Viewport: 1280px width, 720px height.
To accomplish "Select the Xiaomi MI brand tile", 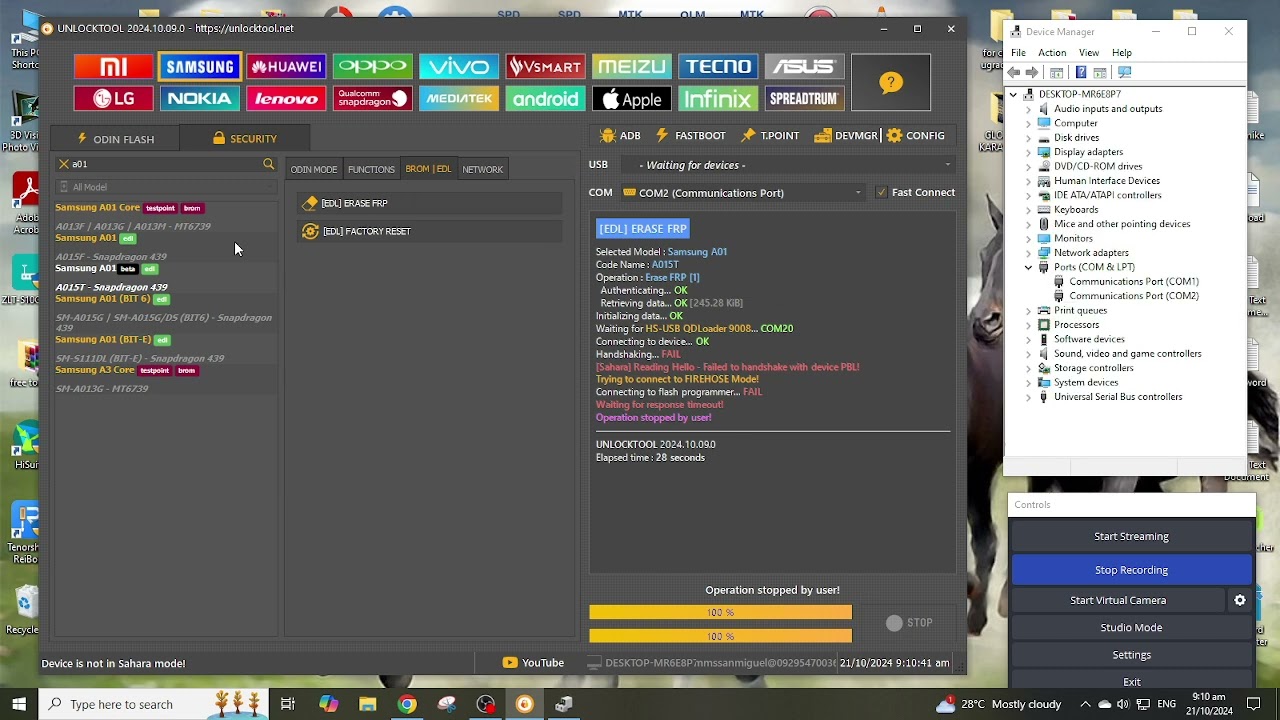I will 113,67.
